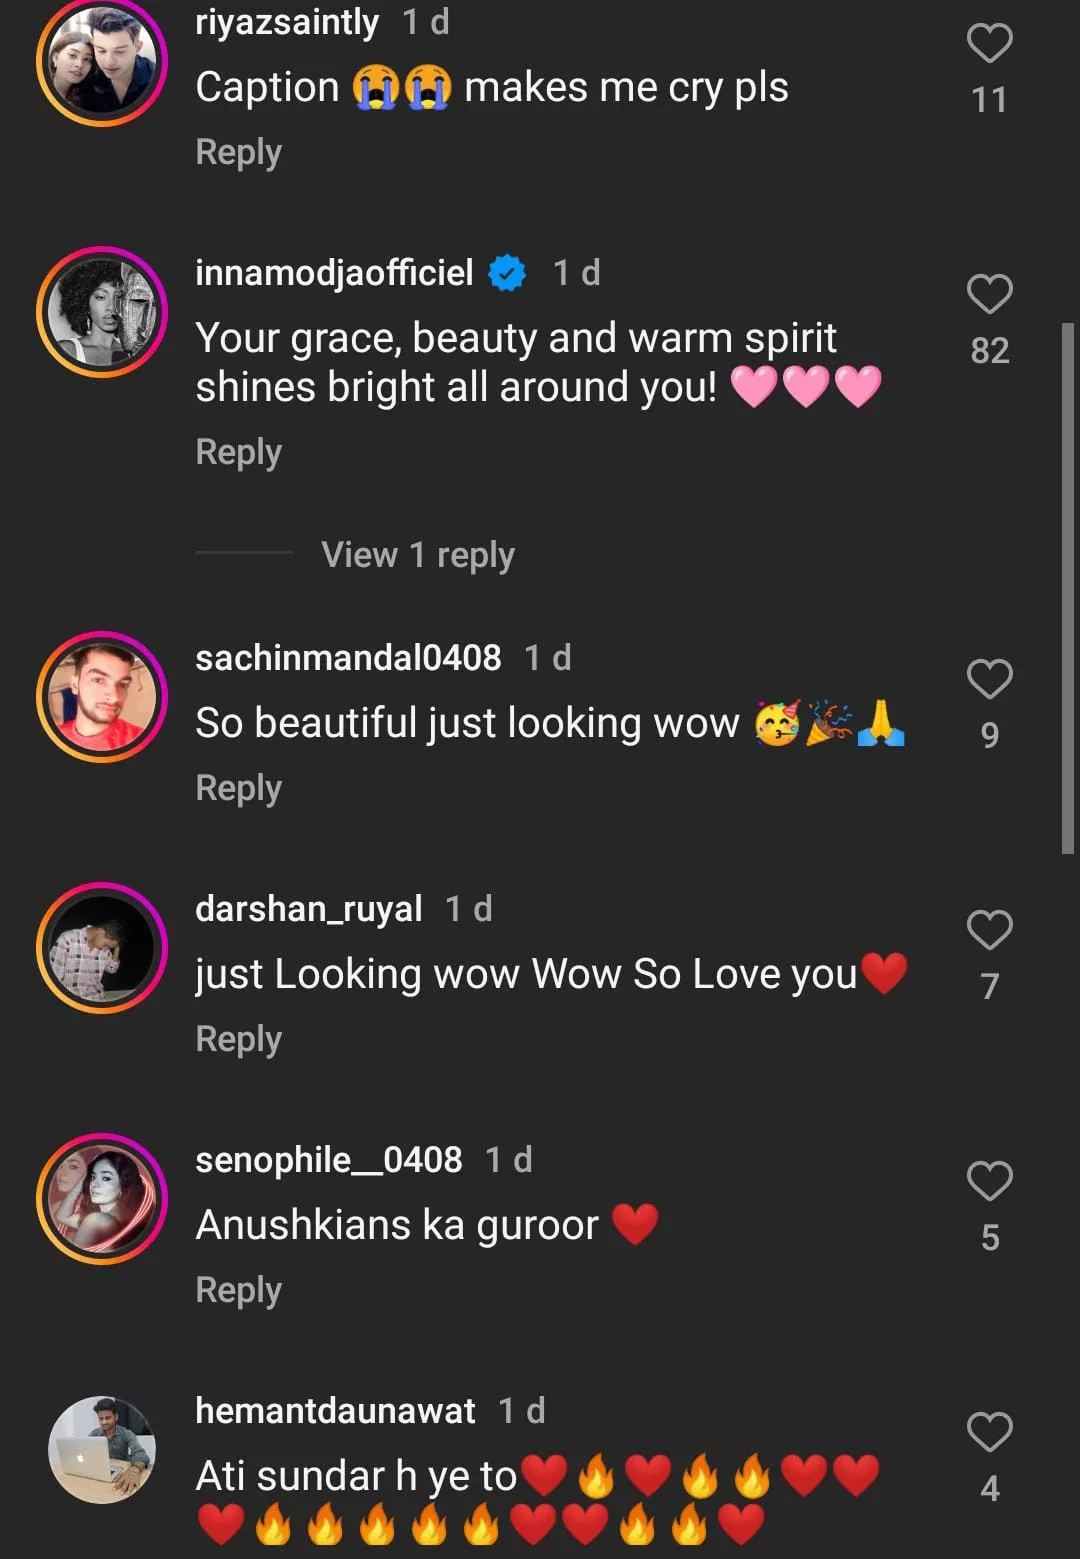Viewport: 1080px width, 1559px height.
Task: Open hemantdaunawat's profile picture
Action: pos(102,1450)
